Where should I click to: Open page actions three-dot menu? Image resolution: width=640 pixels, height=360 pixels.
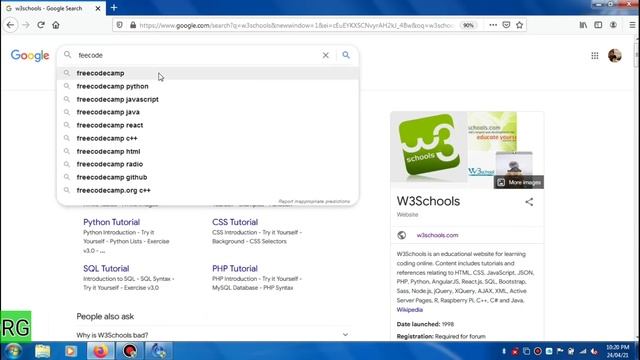point(493,25)
